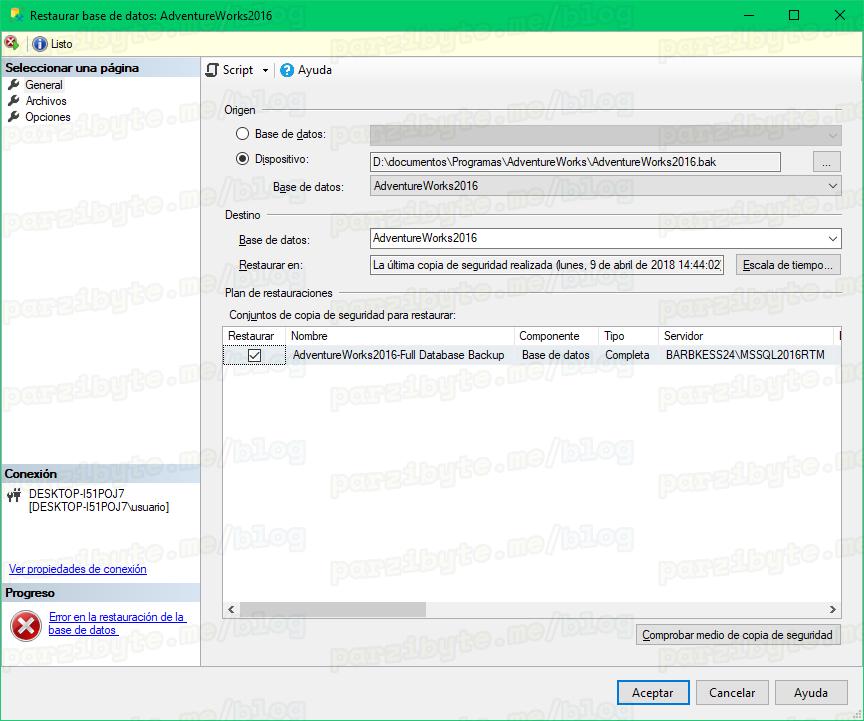Click the Tipo column header
The image size is (864, 721).
pyautogui.click(x=628, y=336)
